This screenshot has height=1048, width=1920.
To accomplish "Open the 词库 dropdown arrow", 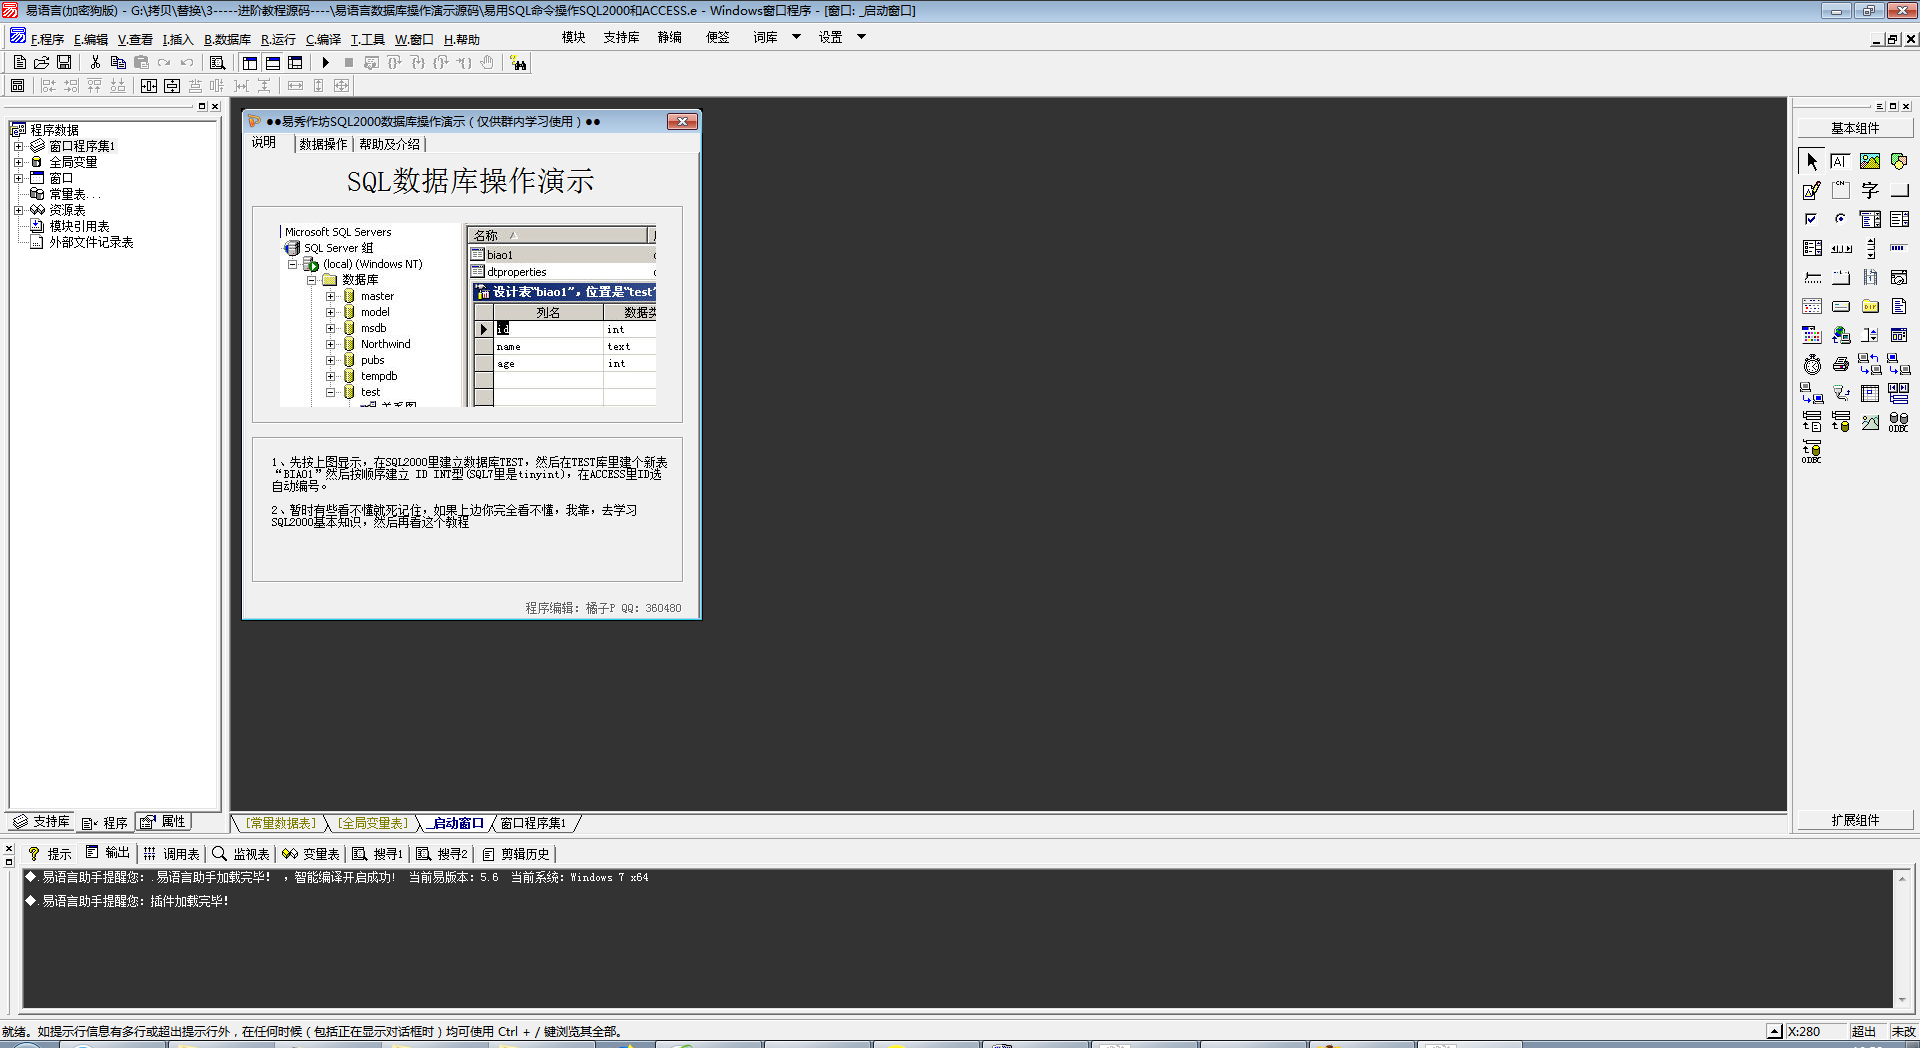I will (796, 37).
